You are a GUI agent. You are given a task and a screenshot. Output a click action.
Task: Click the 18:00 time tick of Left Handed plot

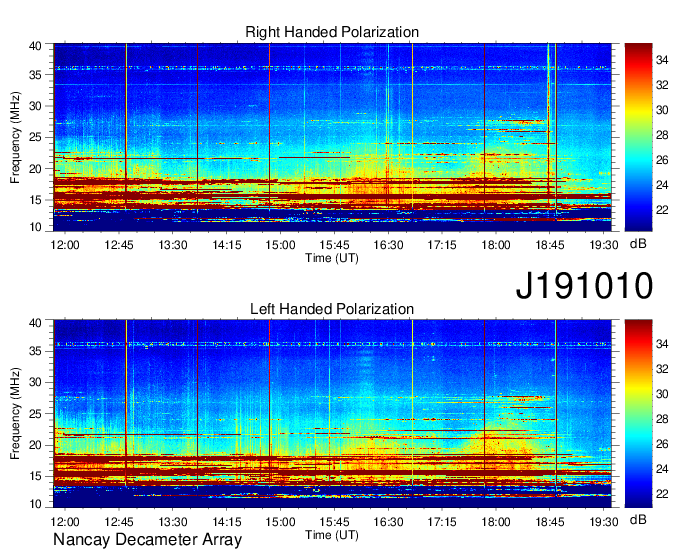[496, 522]
